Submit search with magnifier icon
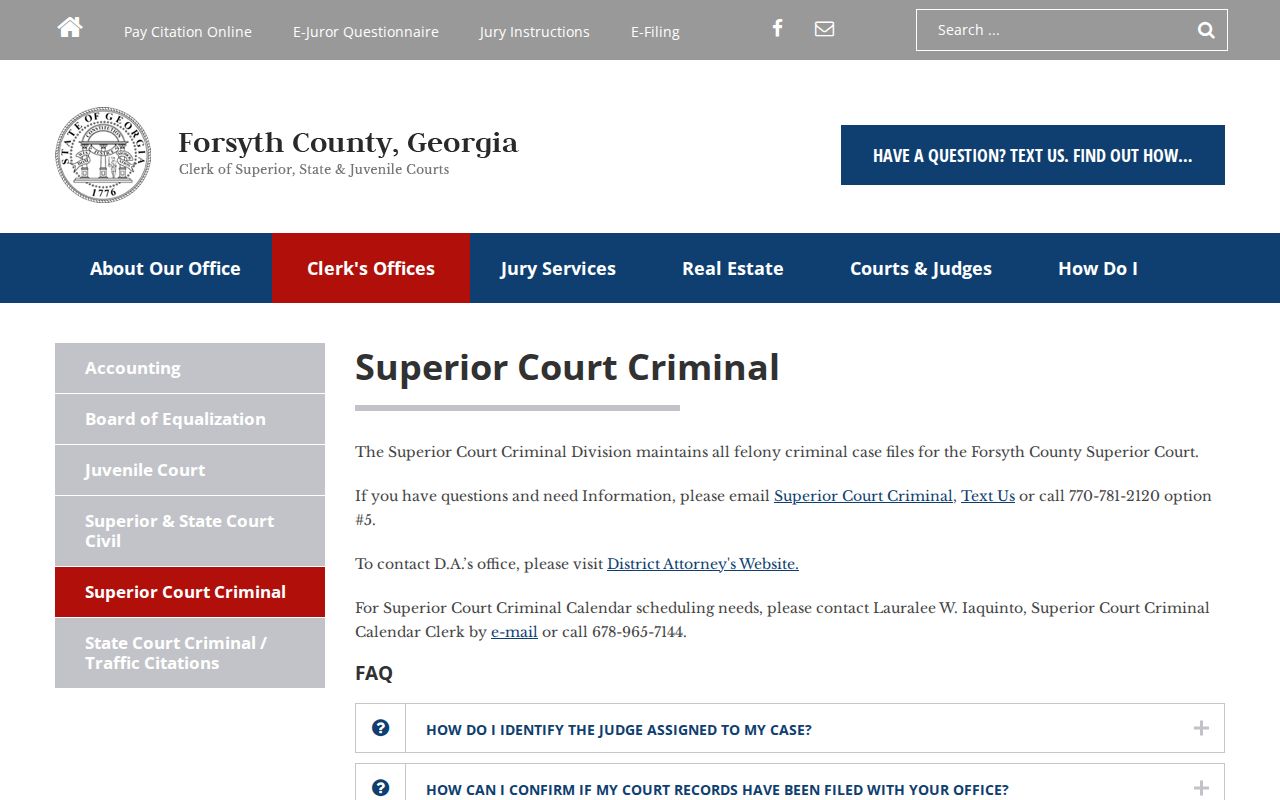Viewport: 1280px width, 800px height. tap(1206, 30)
